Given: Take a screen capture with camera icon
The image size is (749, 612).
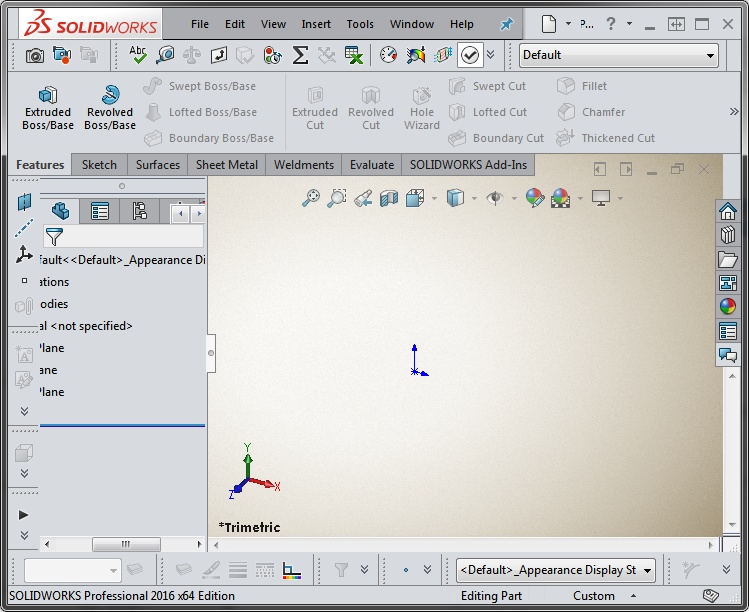Looking at the screenshot, I should (34, 55).
